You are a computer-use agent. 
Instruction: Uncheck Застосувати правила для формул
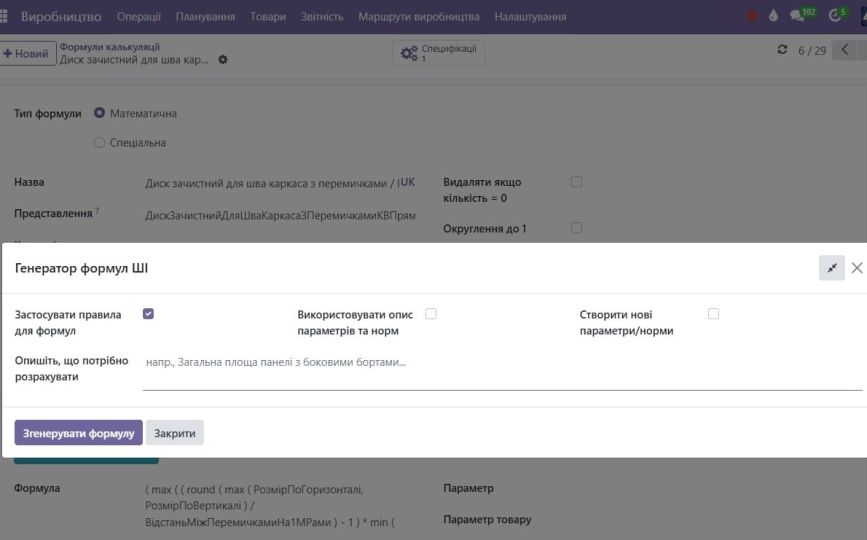(x=149, y=314)
